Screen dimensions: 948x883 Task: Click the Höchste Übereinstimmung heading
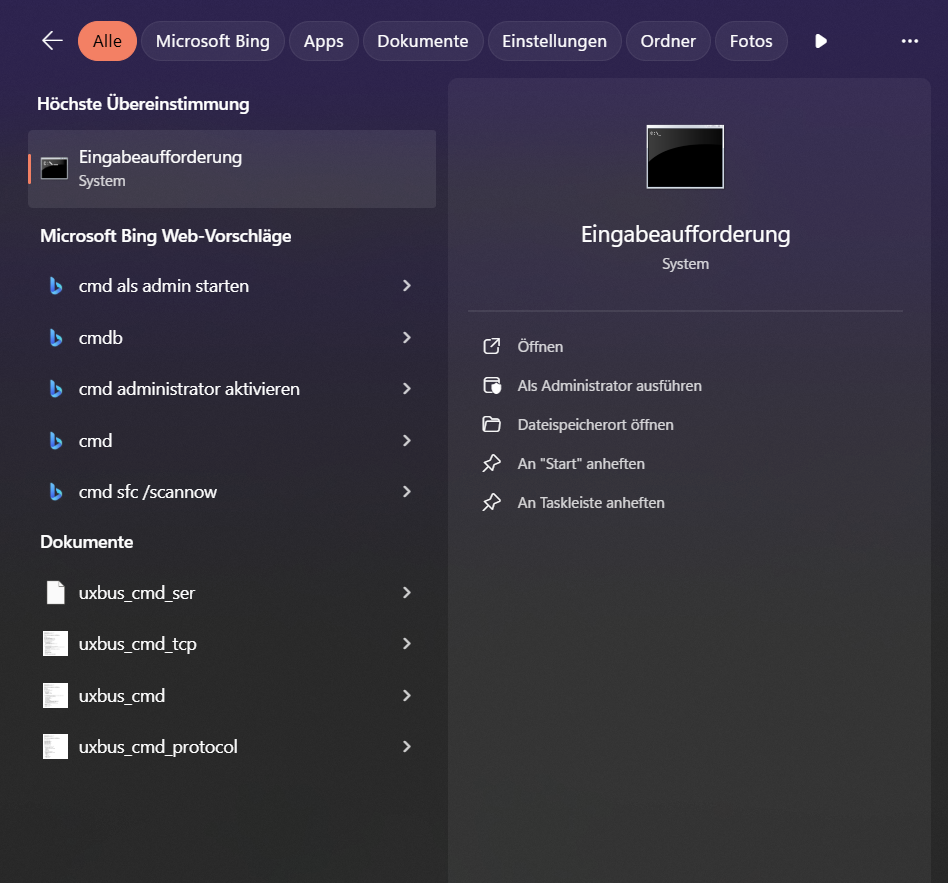pyautogui.click(x=143, y=104)
